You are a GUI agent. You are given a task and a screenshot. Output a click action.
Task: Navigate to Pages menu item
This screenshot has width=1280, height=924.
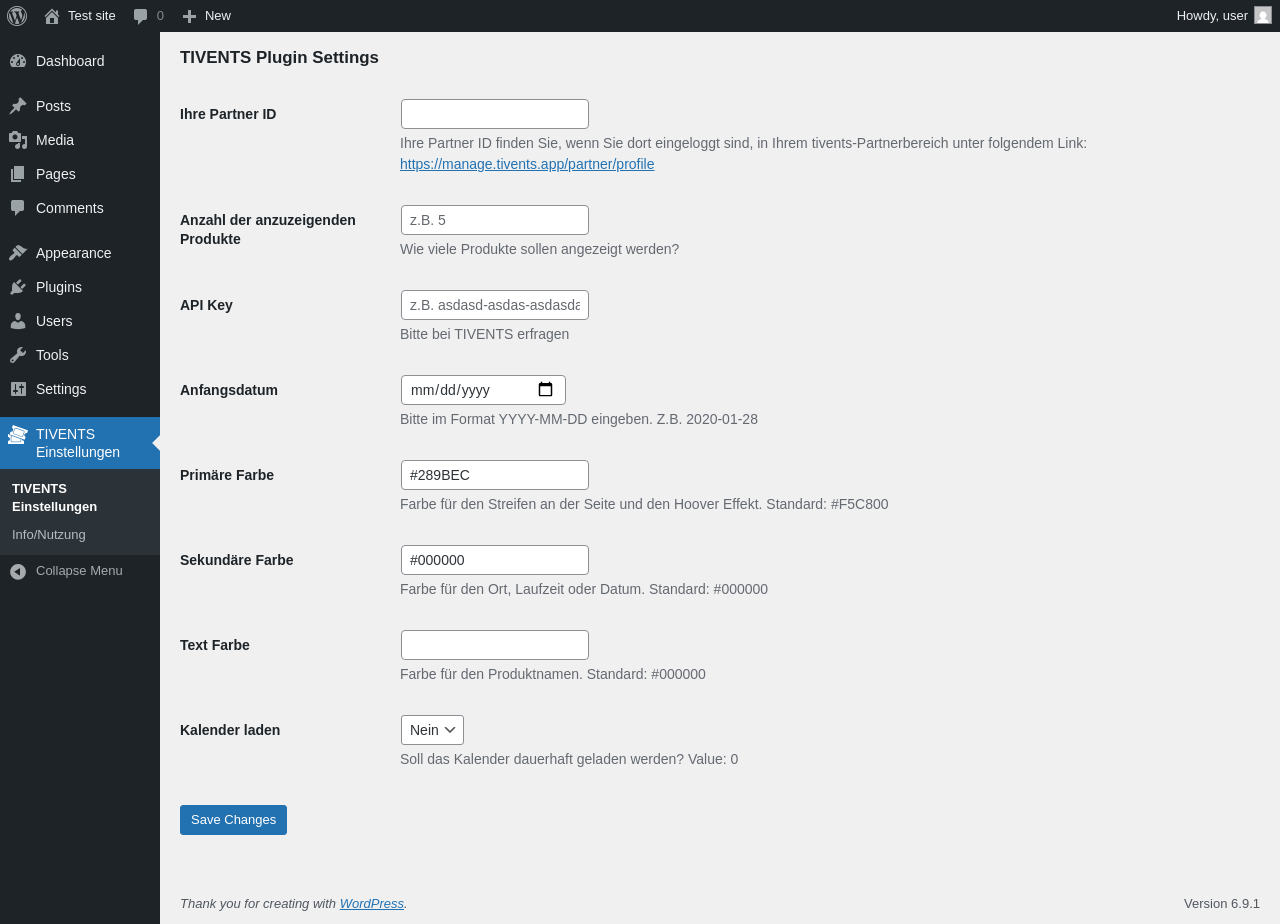coord(80,174)
